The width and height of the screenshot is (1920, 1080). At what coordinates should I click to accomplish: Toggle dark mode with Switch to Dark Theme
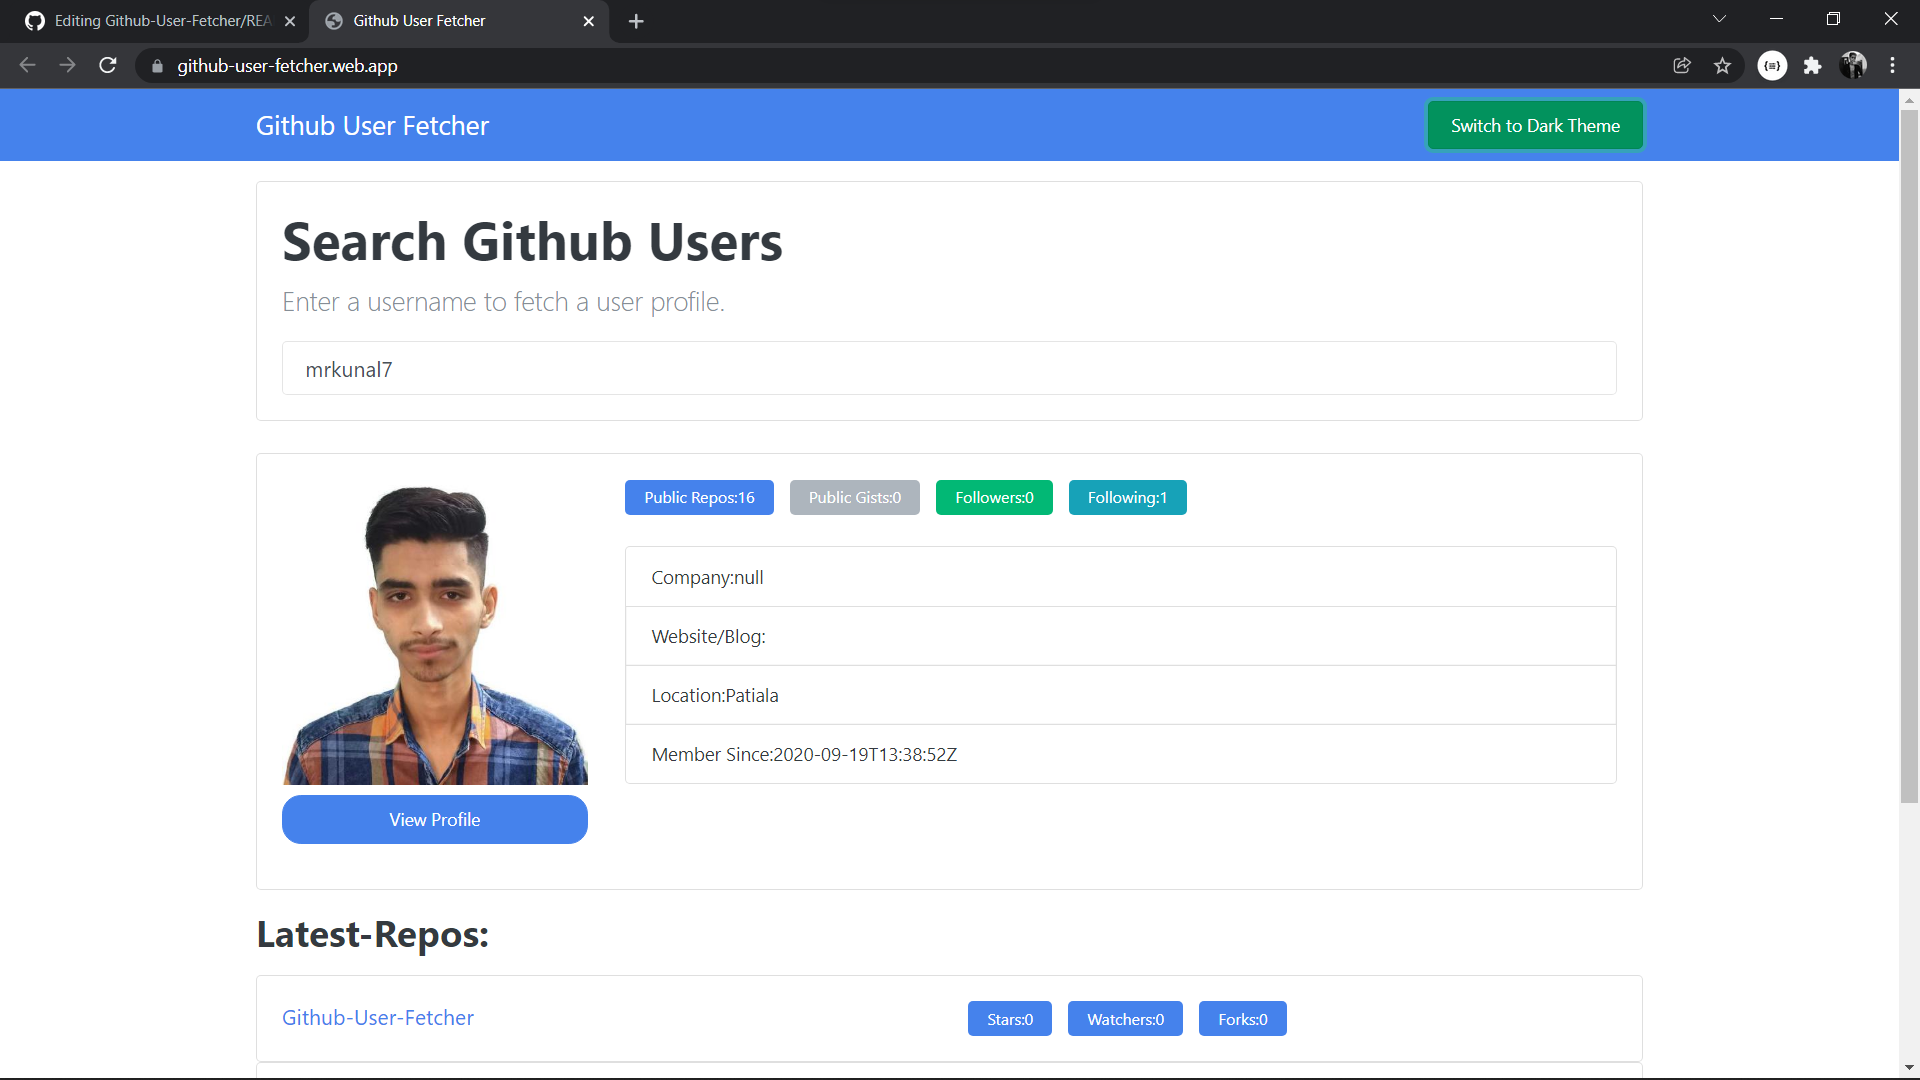coord(1534,124)
